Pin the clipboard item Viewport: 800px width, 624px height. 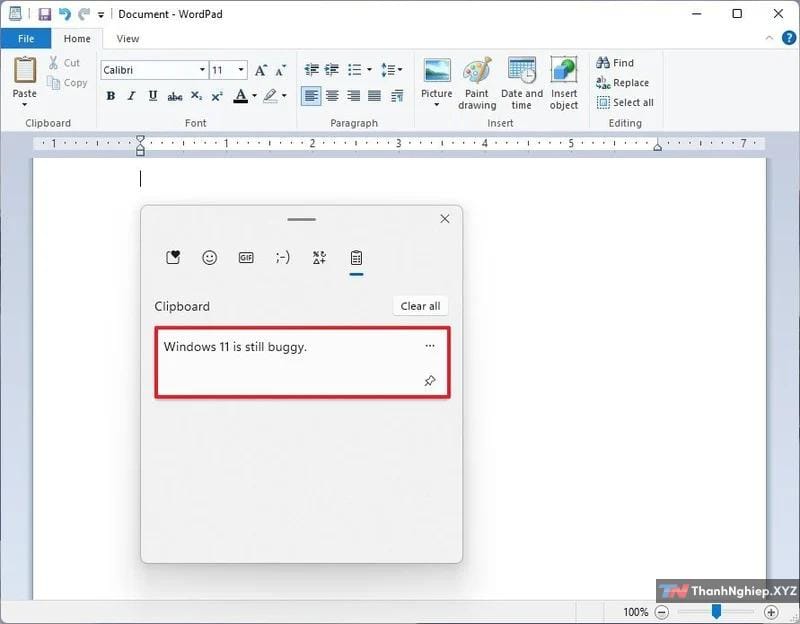pos(430,381)
